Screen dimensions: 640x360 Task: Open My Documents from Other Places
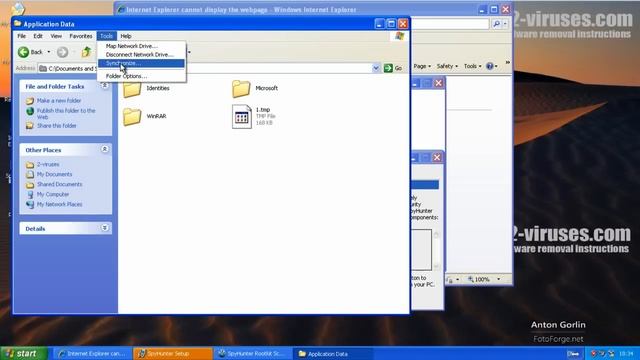pyautogui.click(x=54, y=174)
